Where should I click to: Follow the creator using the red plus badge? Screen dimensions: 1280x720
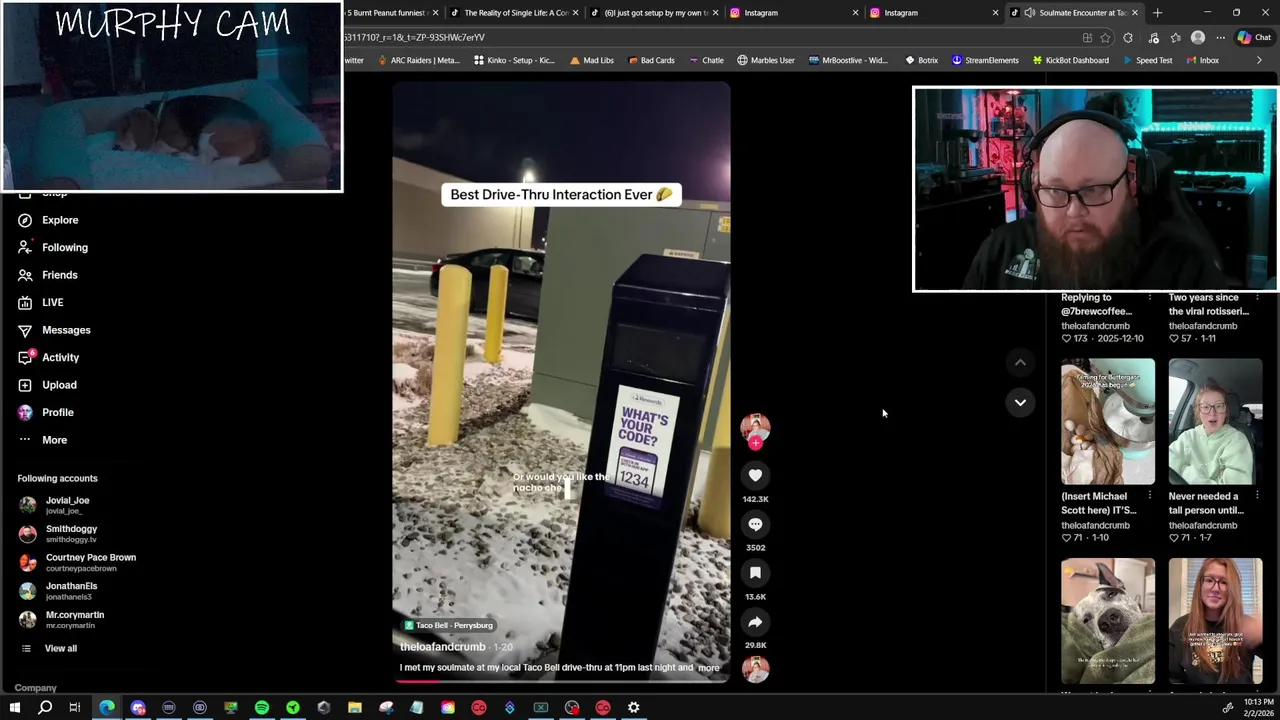tap(755, 443)
